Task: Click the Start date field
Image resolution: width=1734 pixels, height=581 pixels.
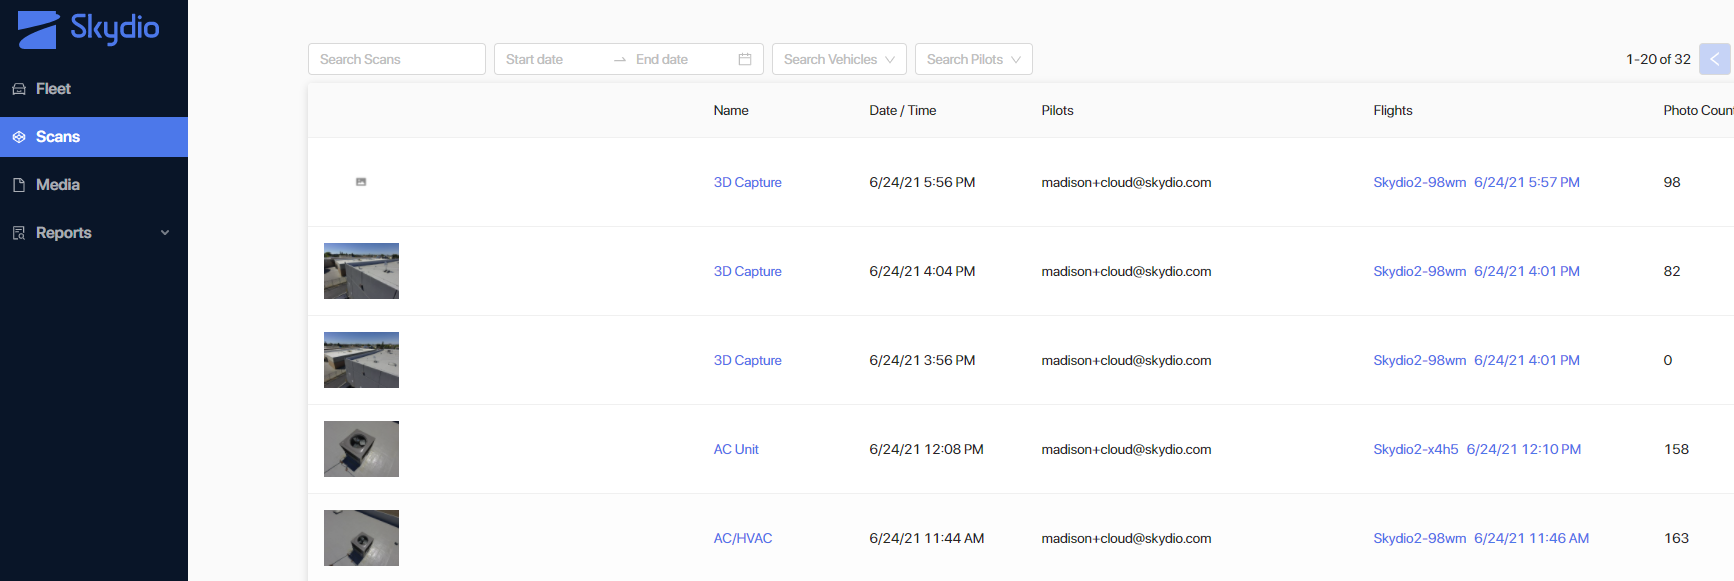Action: pos(550,59)
